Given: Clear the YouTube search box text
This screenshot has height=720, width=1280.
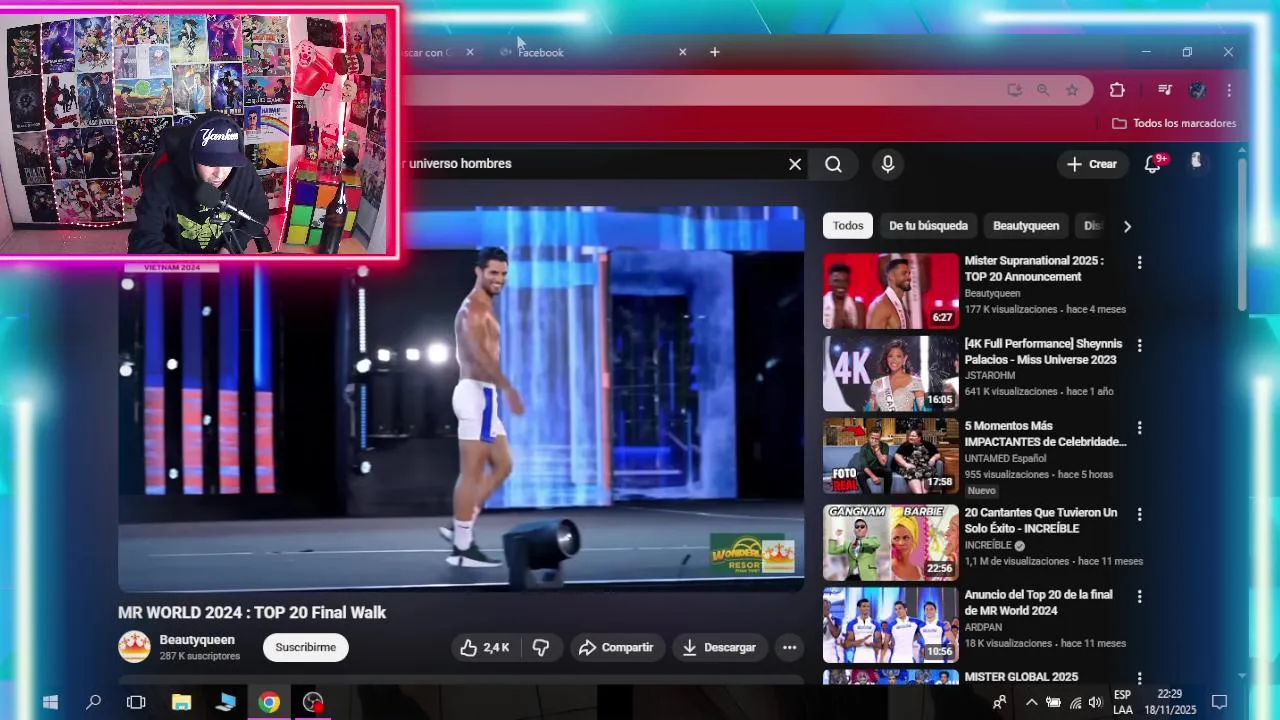Looking at the screenshot, I should tap(795, 164).
